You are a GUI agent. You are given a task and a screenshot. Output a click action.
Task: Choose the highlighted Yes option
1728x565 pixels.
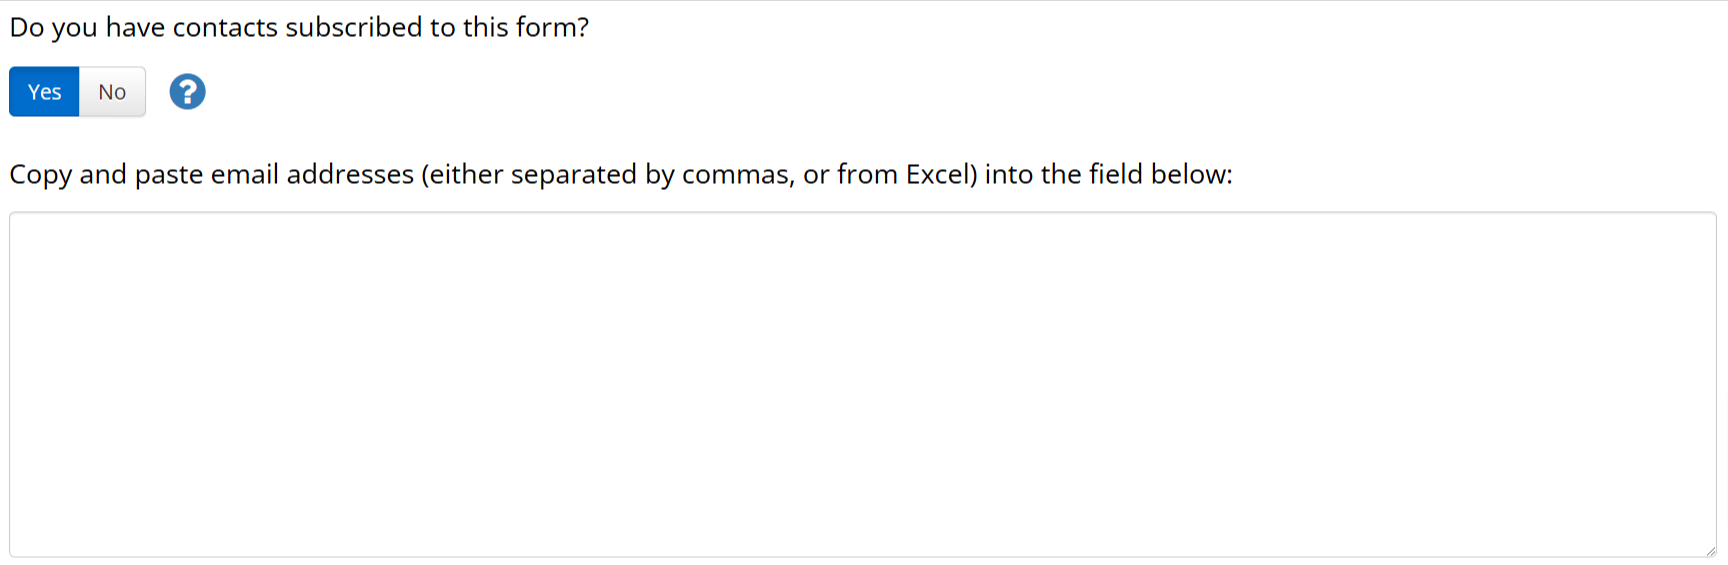44,92
